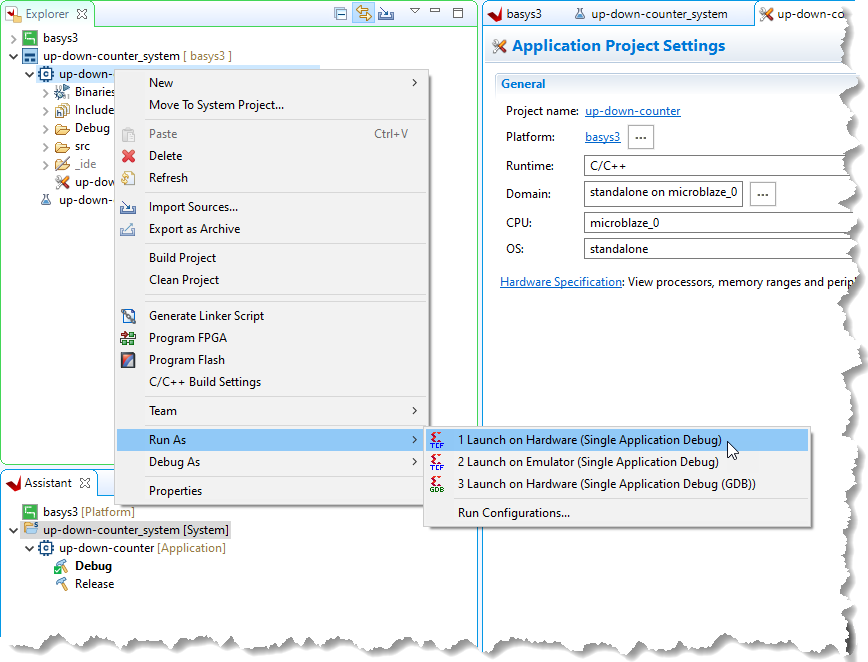
Task: Click Import Sources icon in context menu
Action: tap(128, 207)
